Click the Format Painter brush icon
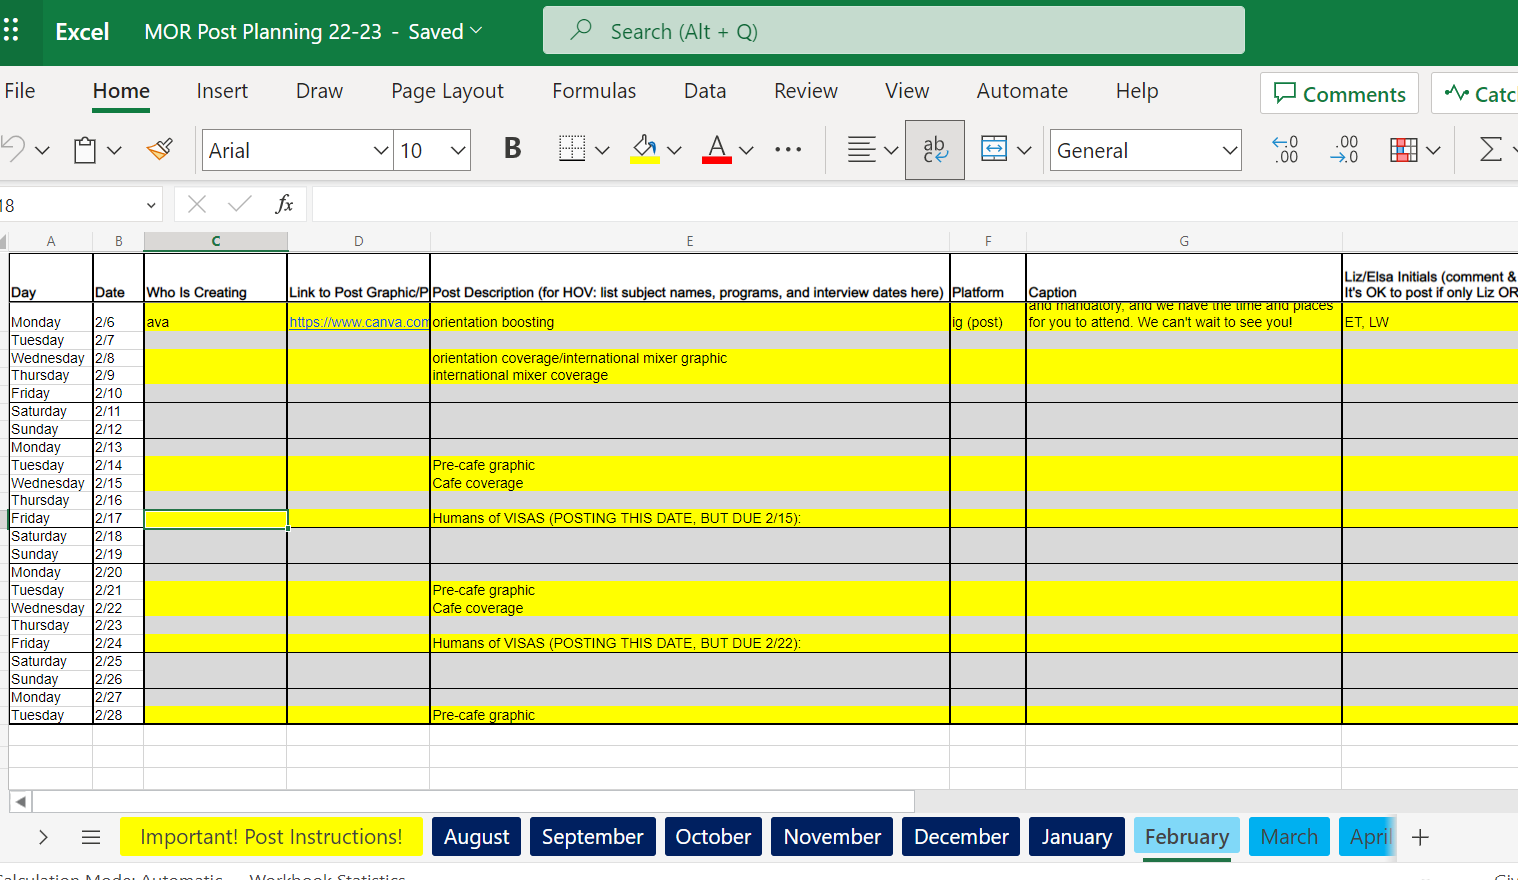Image resolution: width=1518 pixels, height=880 pixels. click(160, 150)
